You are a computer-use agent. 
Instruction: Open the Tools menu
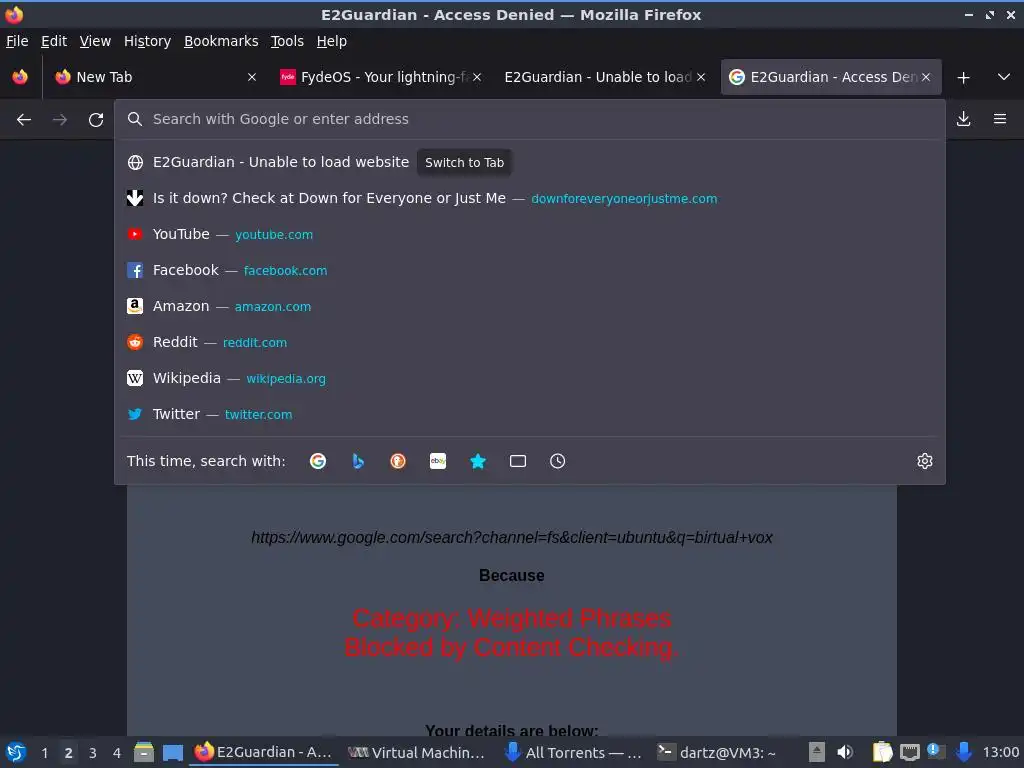coord(287,41)
